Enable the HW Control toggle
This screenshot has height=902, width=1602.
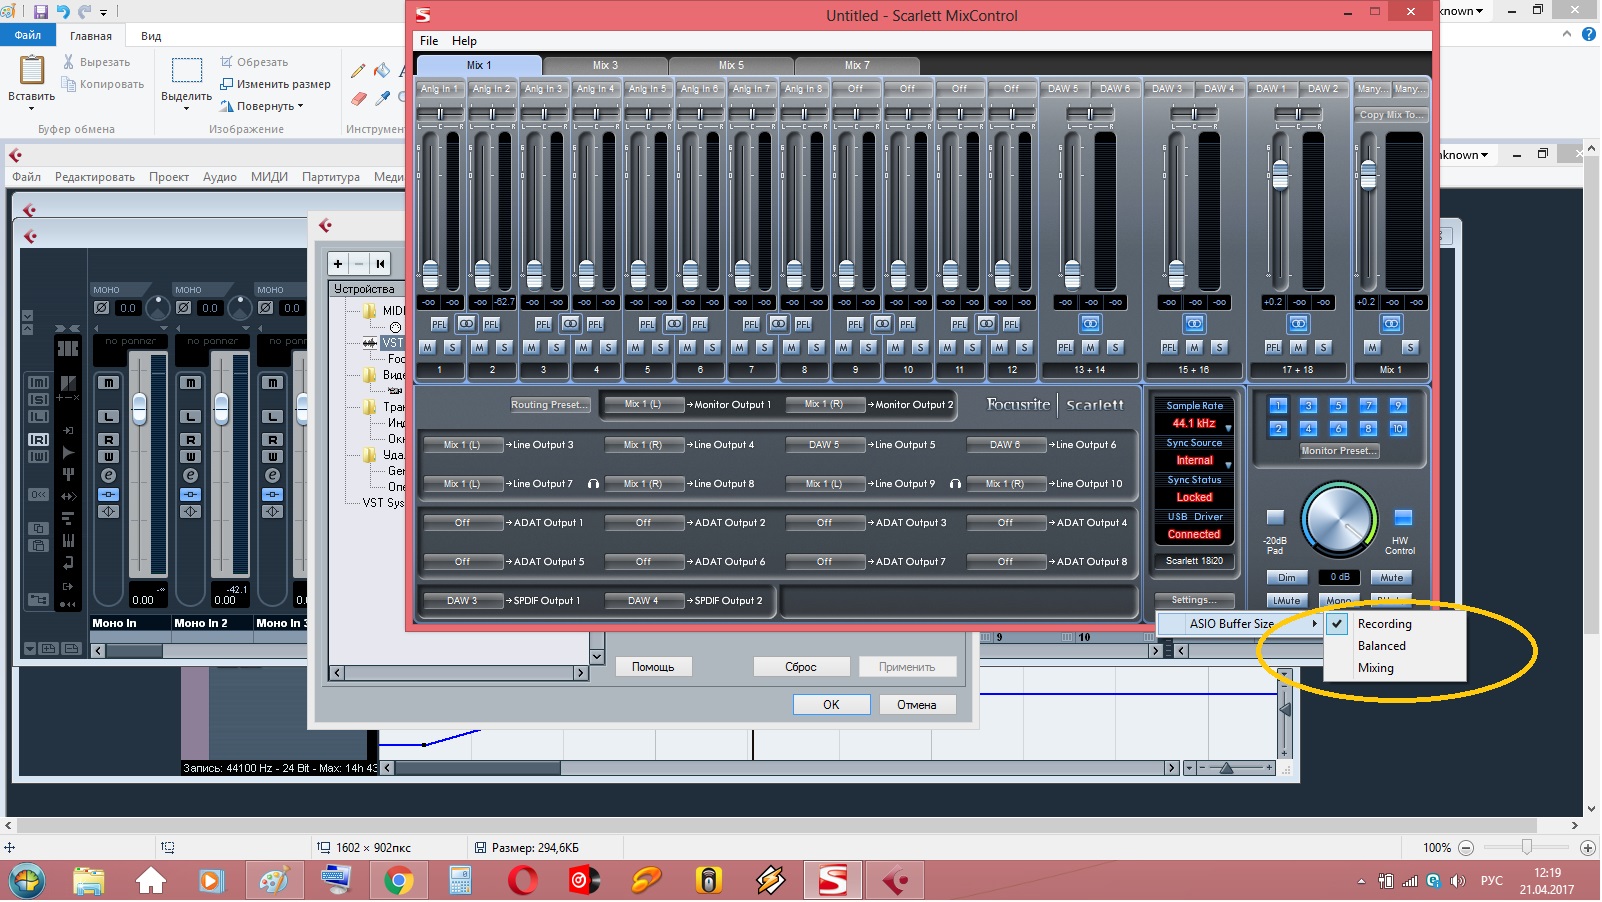tap(1402, 518)
